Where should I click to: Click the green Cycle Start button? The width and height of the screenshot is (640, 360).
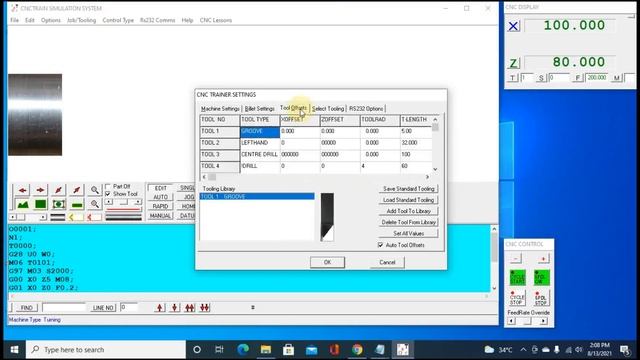coord(517,278)
